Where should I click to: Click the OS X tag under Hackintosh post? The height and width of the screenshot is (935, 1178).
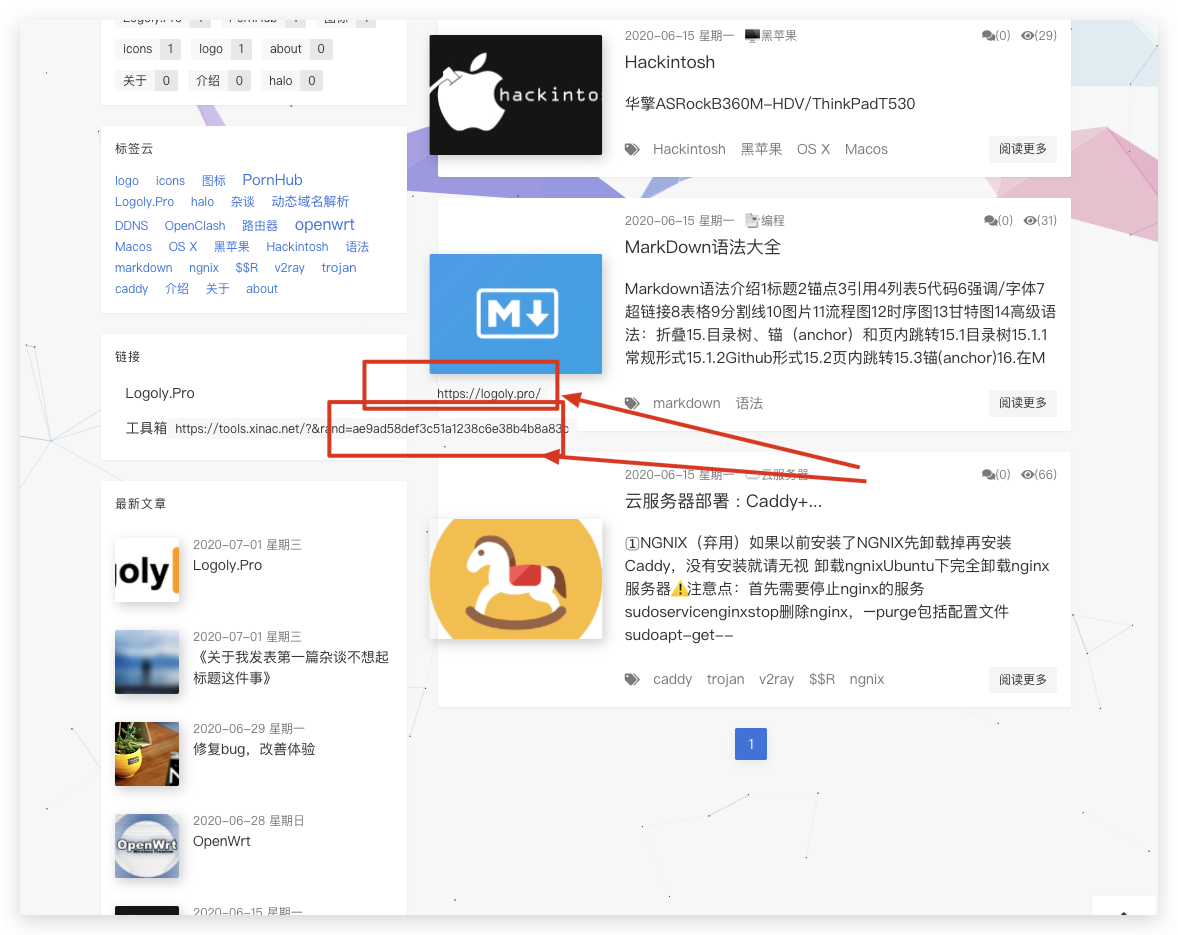813,149
